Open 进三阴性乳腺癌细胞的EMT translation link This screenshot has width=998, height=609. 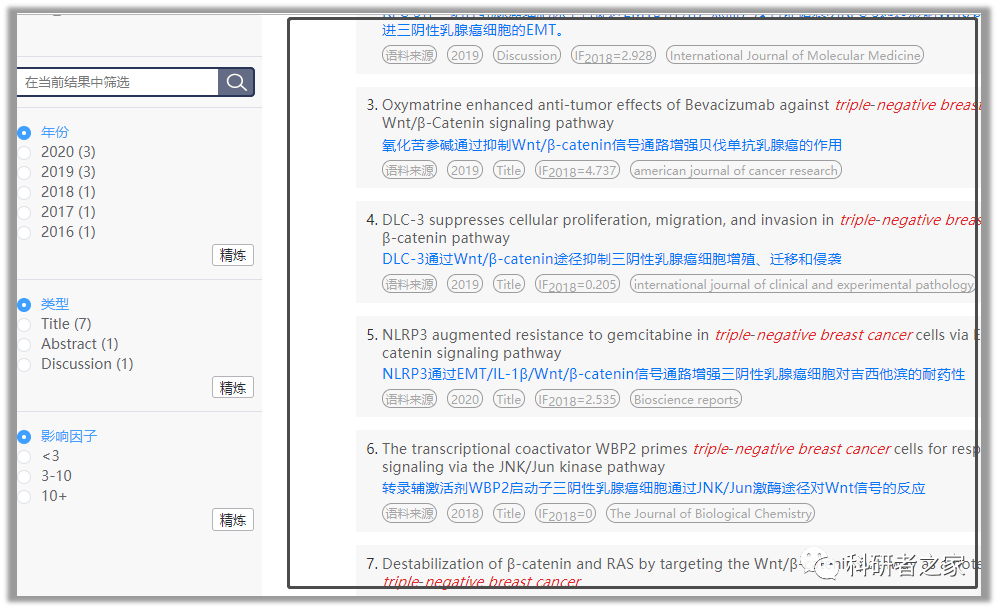tap(473, 30)
